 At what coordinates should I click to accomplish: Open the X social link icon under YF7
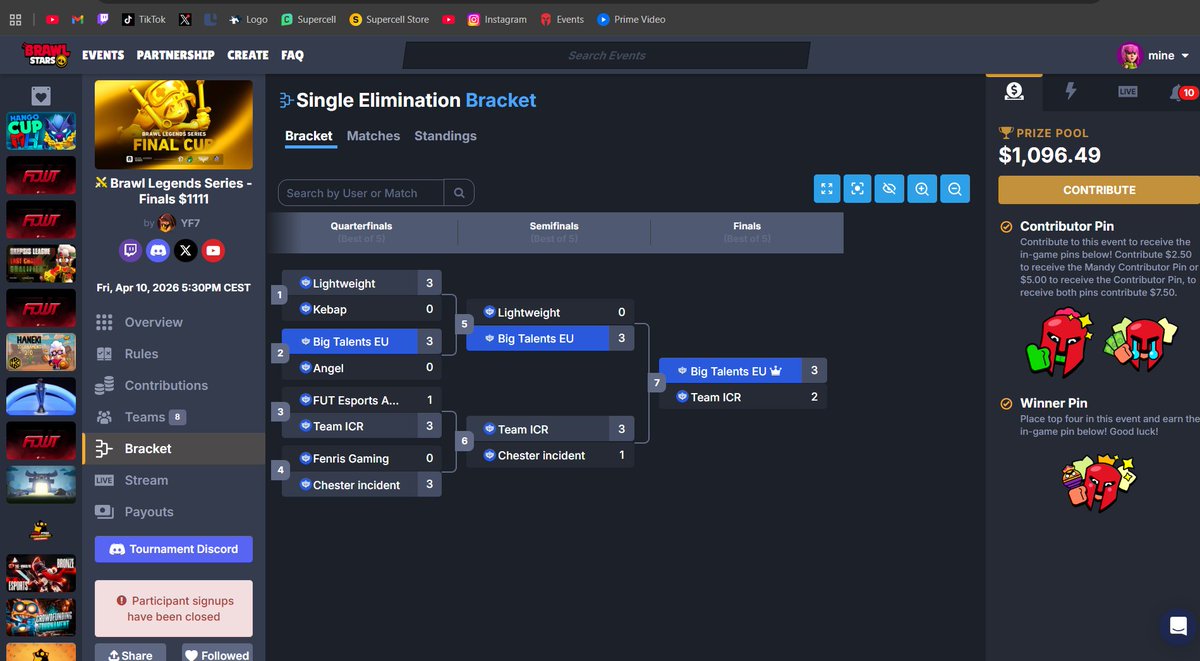(x=186, y=250)
